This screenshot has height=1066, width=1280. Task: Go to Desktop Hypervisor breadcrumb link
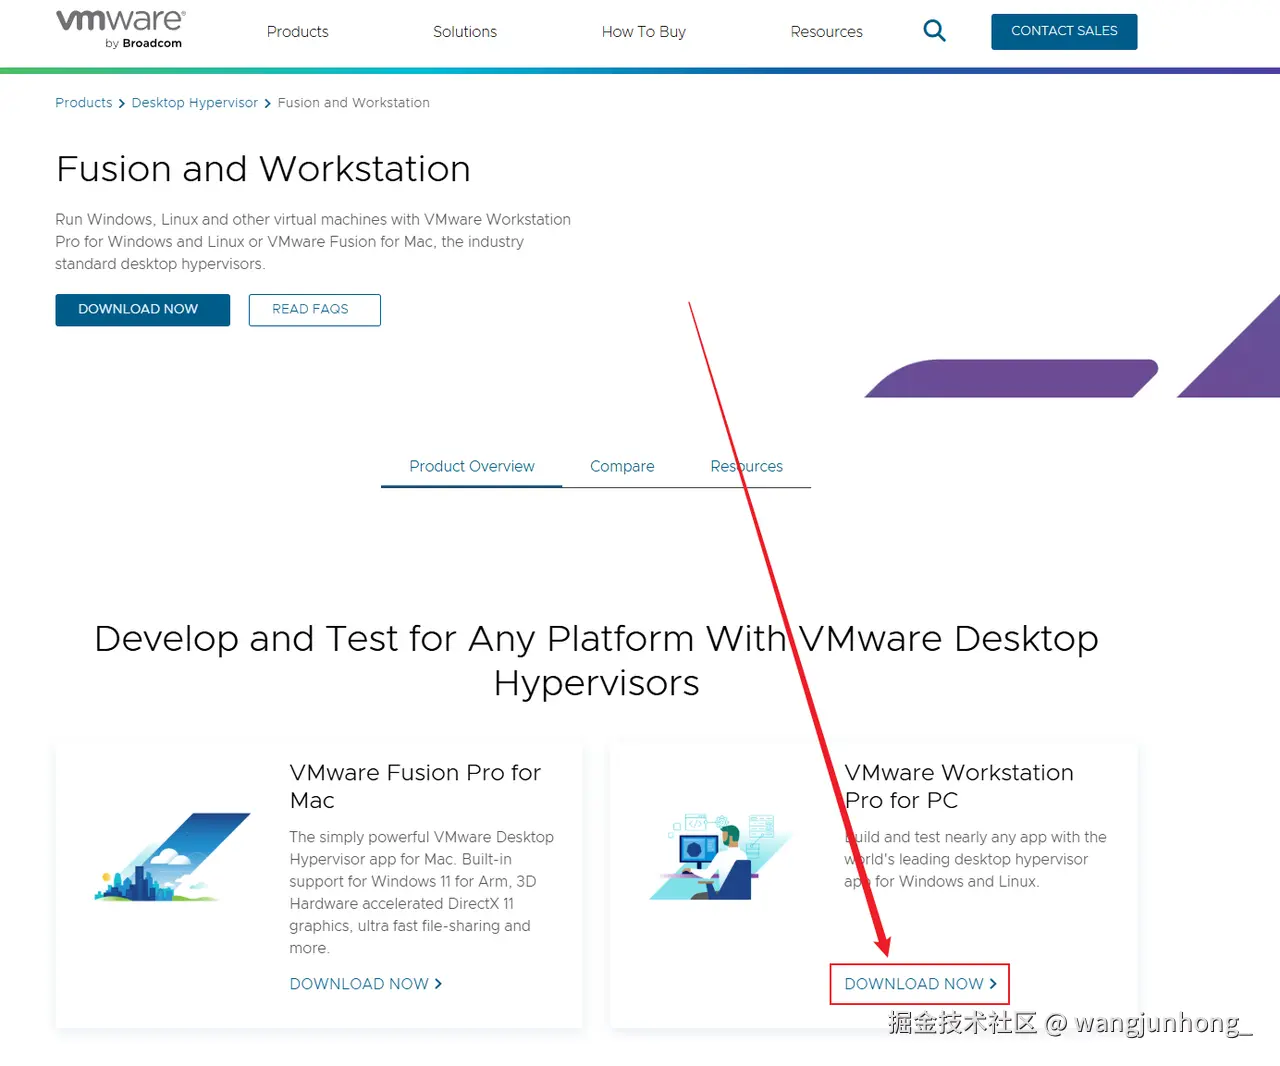(x=195, y=103)
